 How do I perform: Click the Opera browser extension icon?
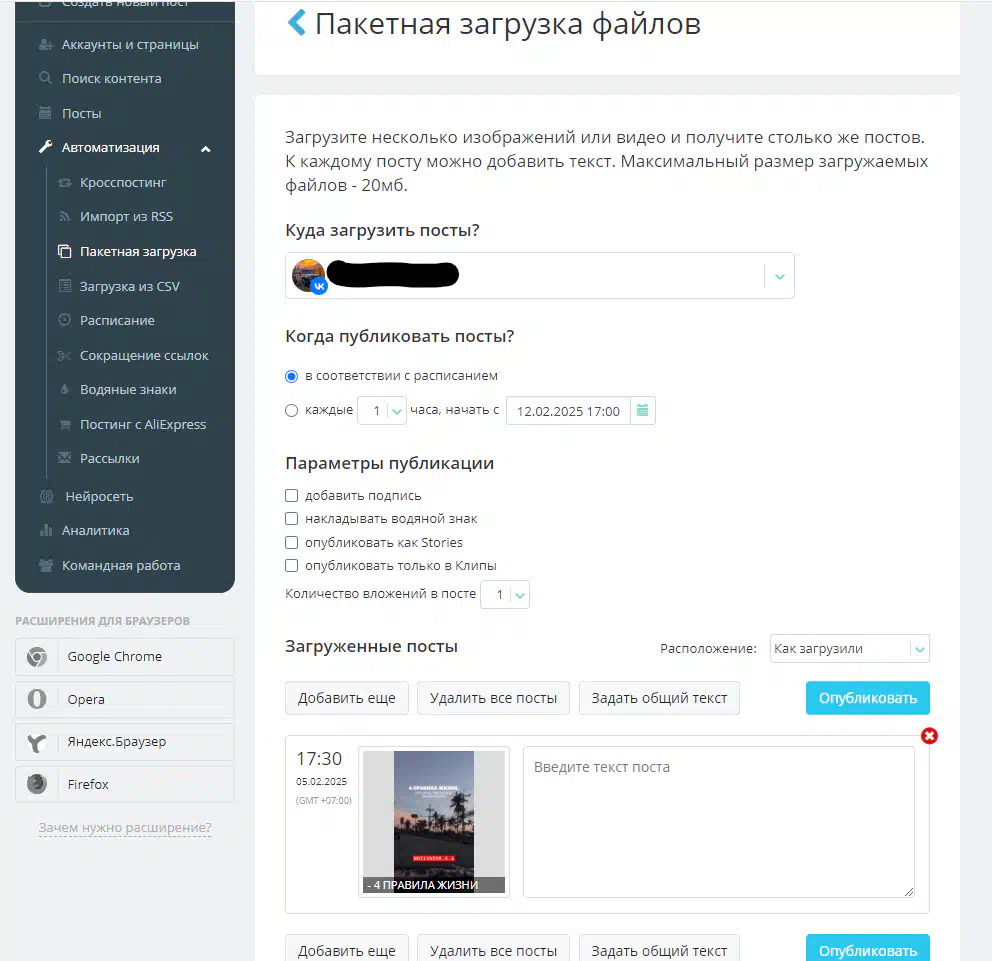[37, 699]
